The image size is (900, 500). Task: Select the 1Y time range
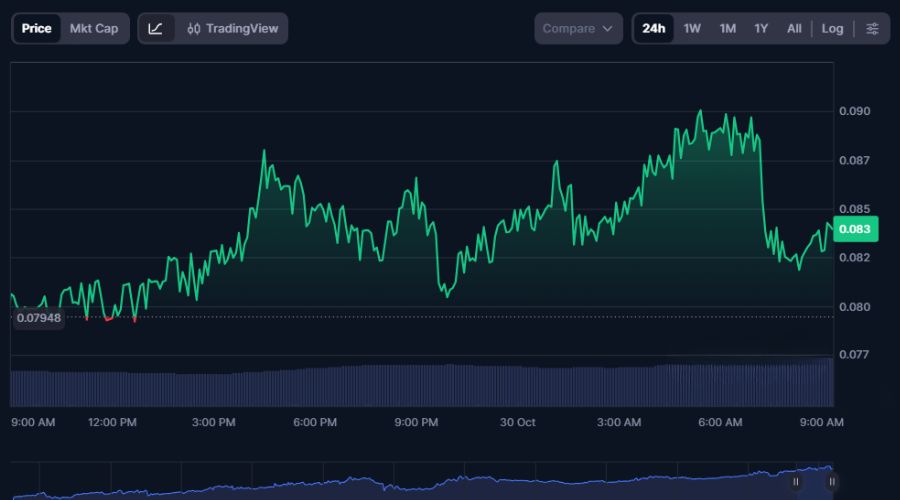pyautogui.click(x=761, y=29)
